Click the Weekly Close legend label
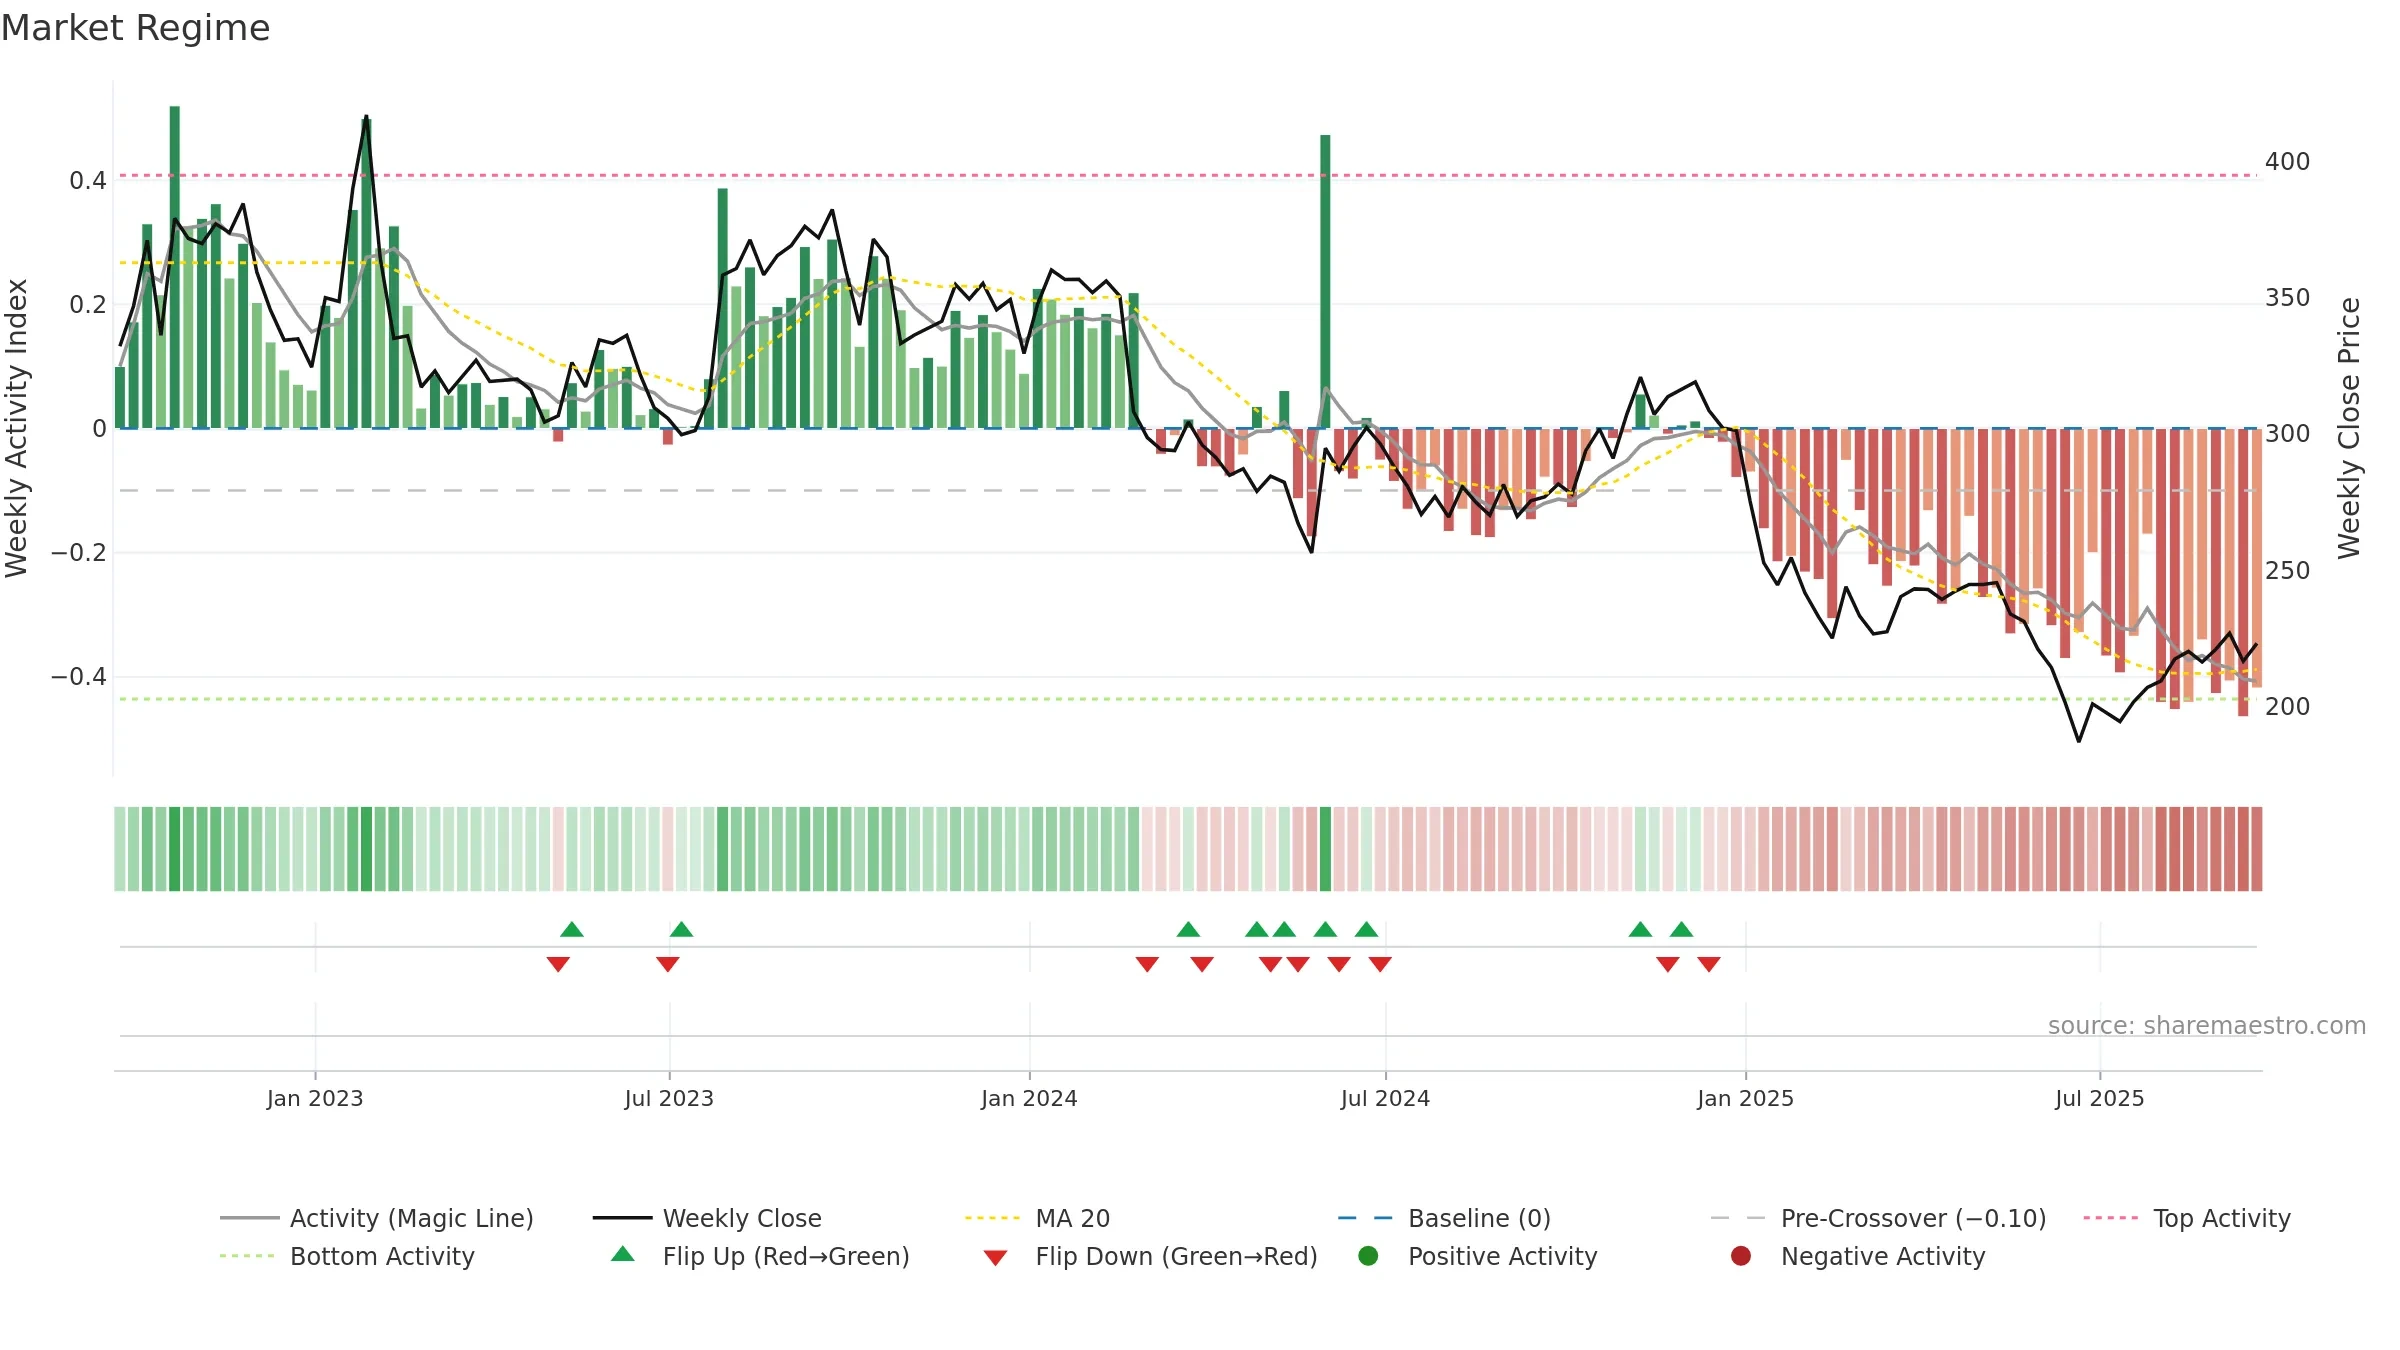2400x1350 pixels. pyautogui.click(x=742, y=1218)
